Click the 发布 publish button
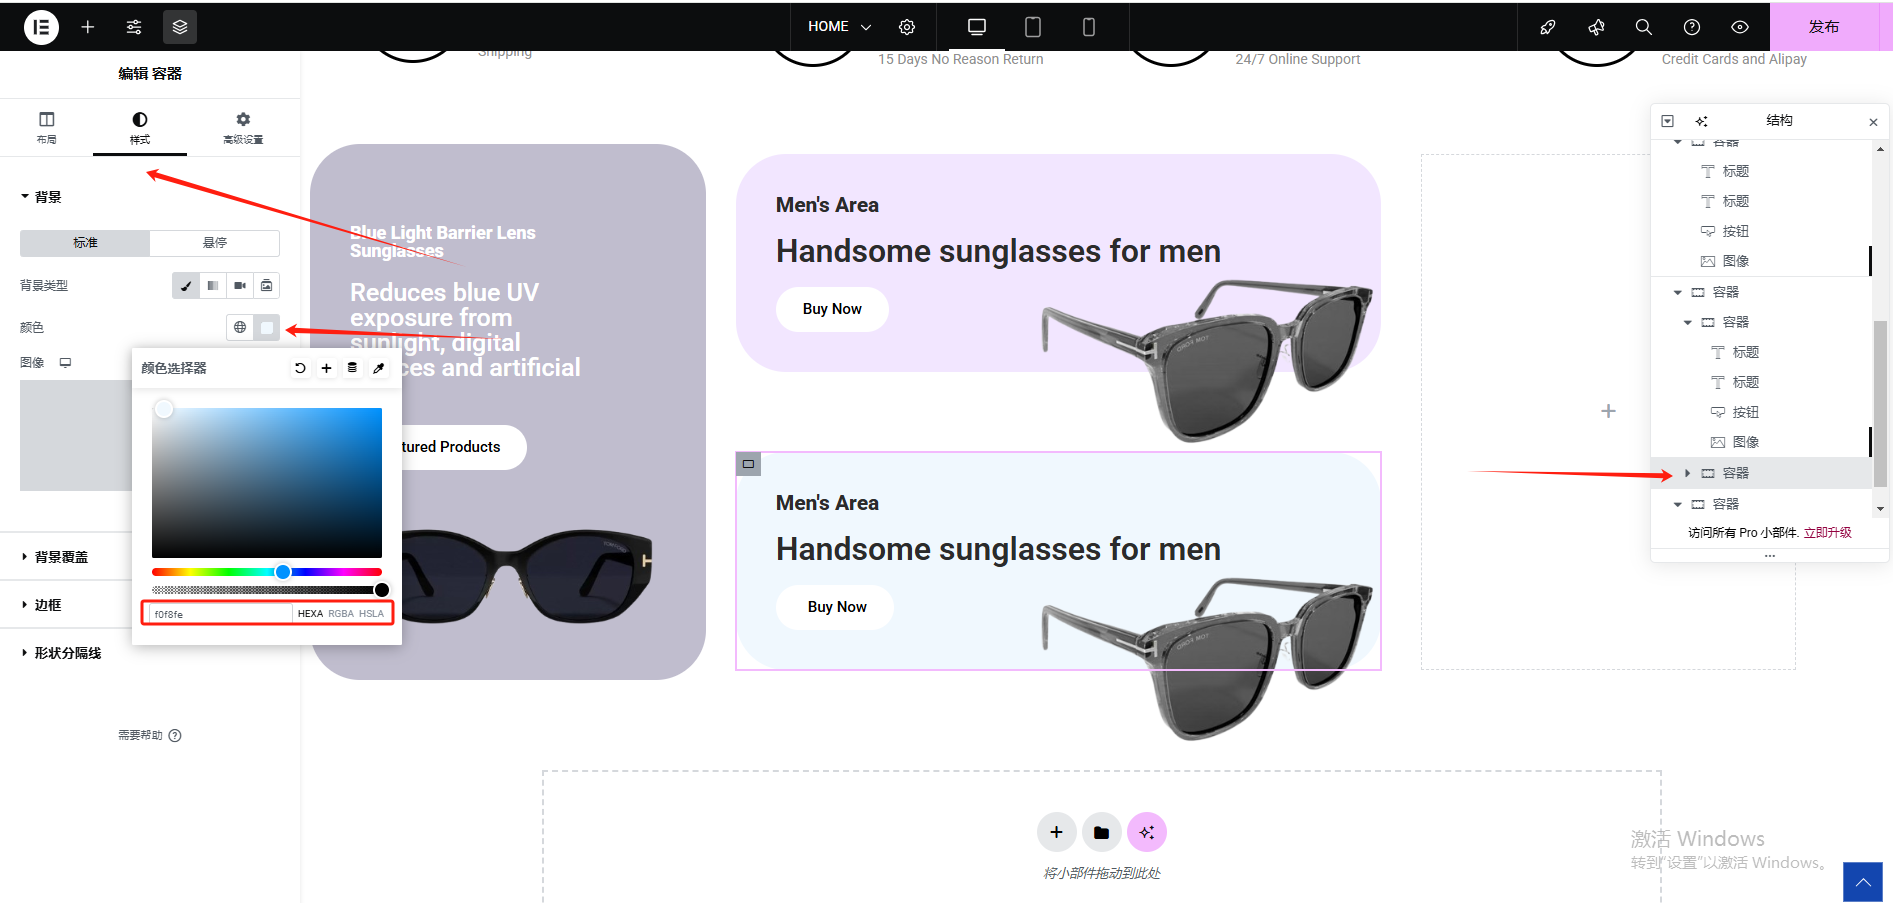Image resolution: width=1893 pixels, height=903 pixels. [x=1823, y=27]
